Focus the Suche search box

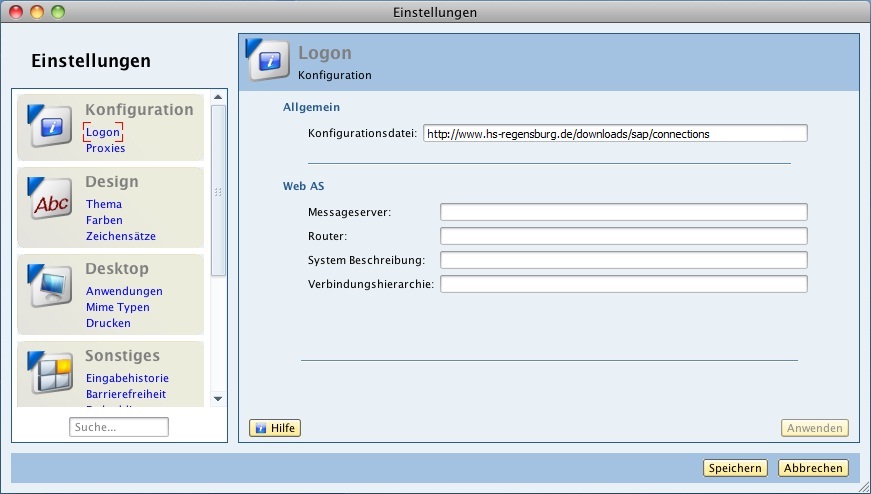(119, 427)
